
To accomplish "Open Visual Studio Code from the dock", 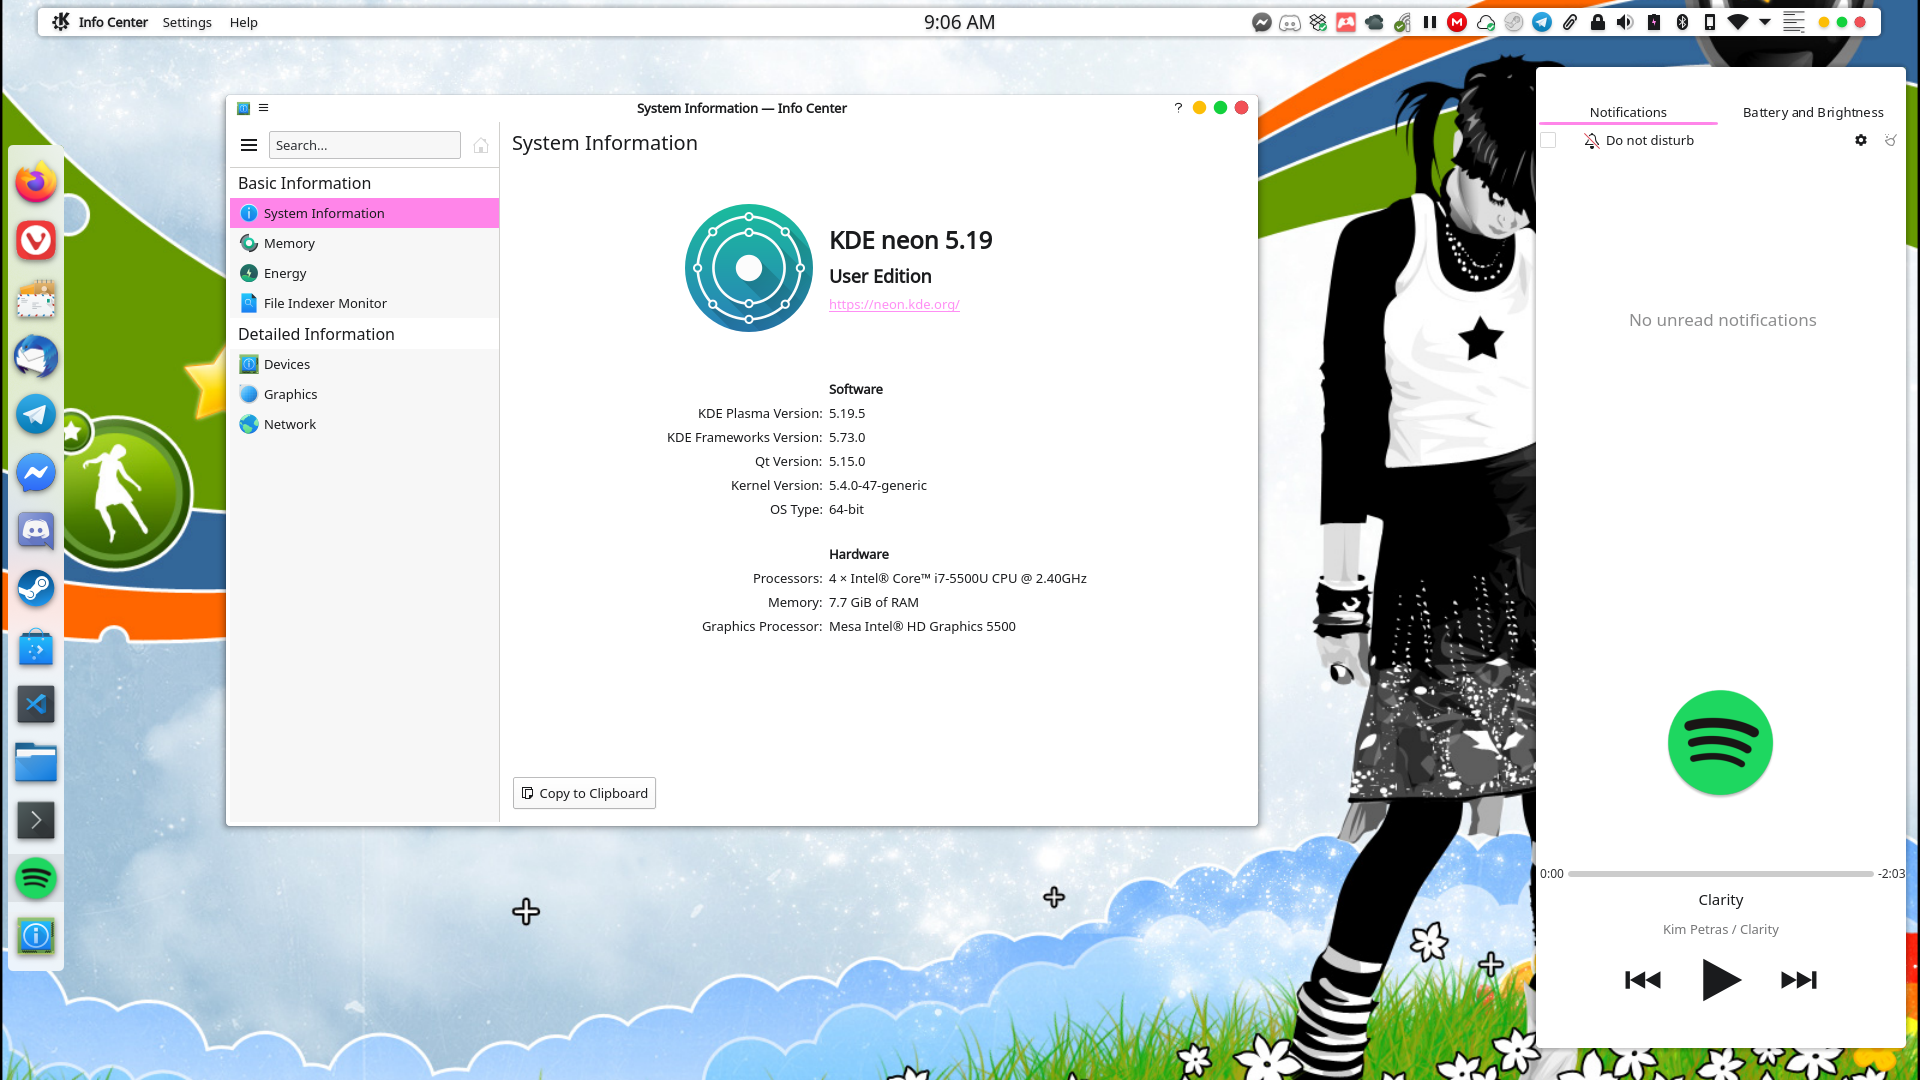I will click(36, 705).
